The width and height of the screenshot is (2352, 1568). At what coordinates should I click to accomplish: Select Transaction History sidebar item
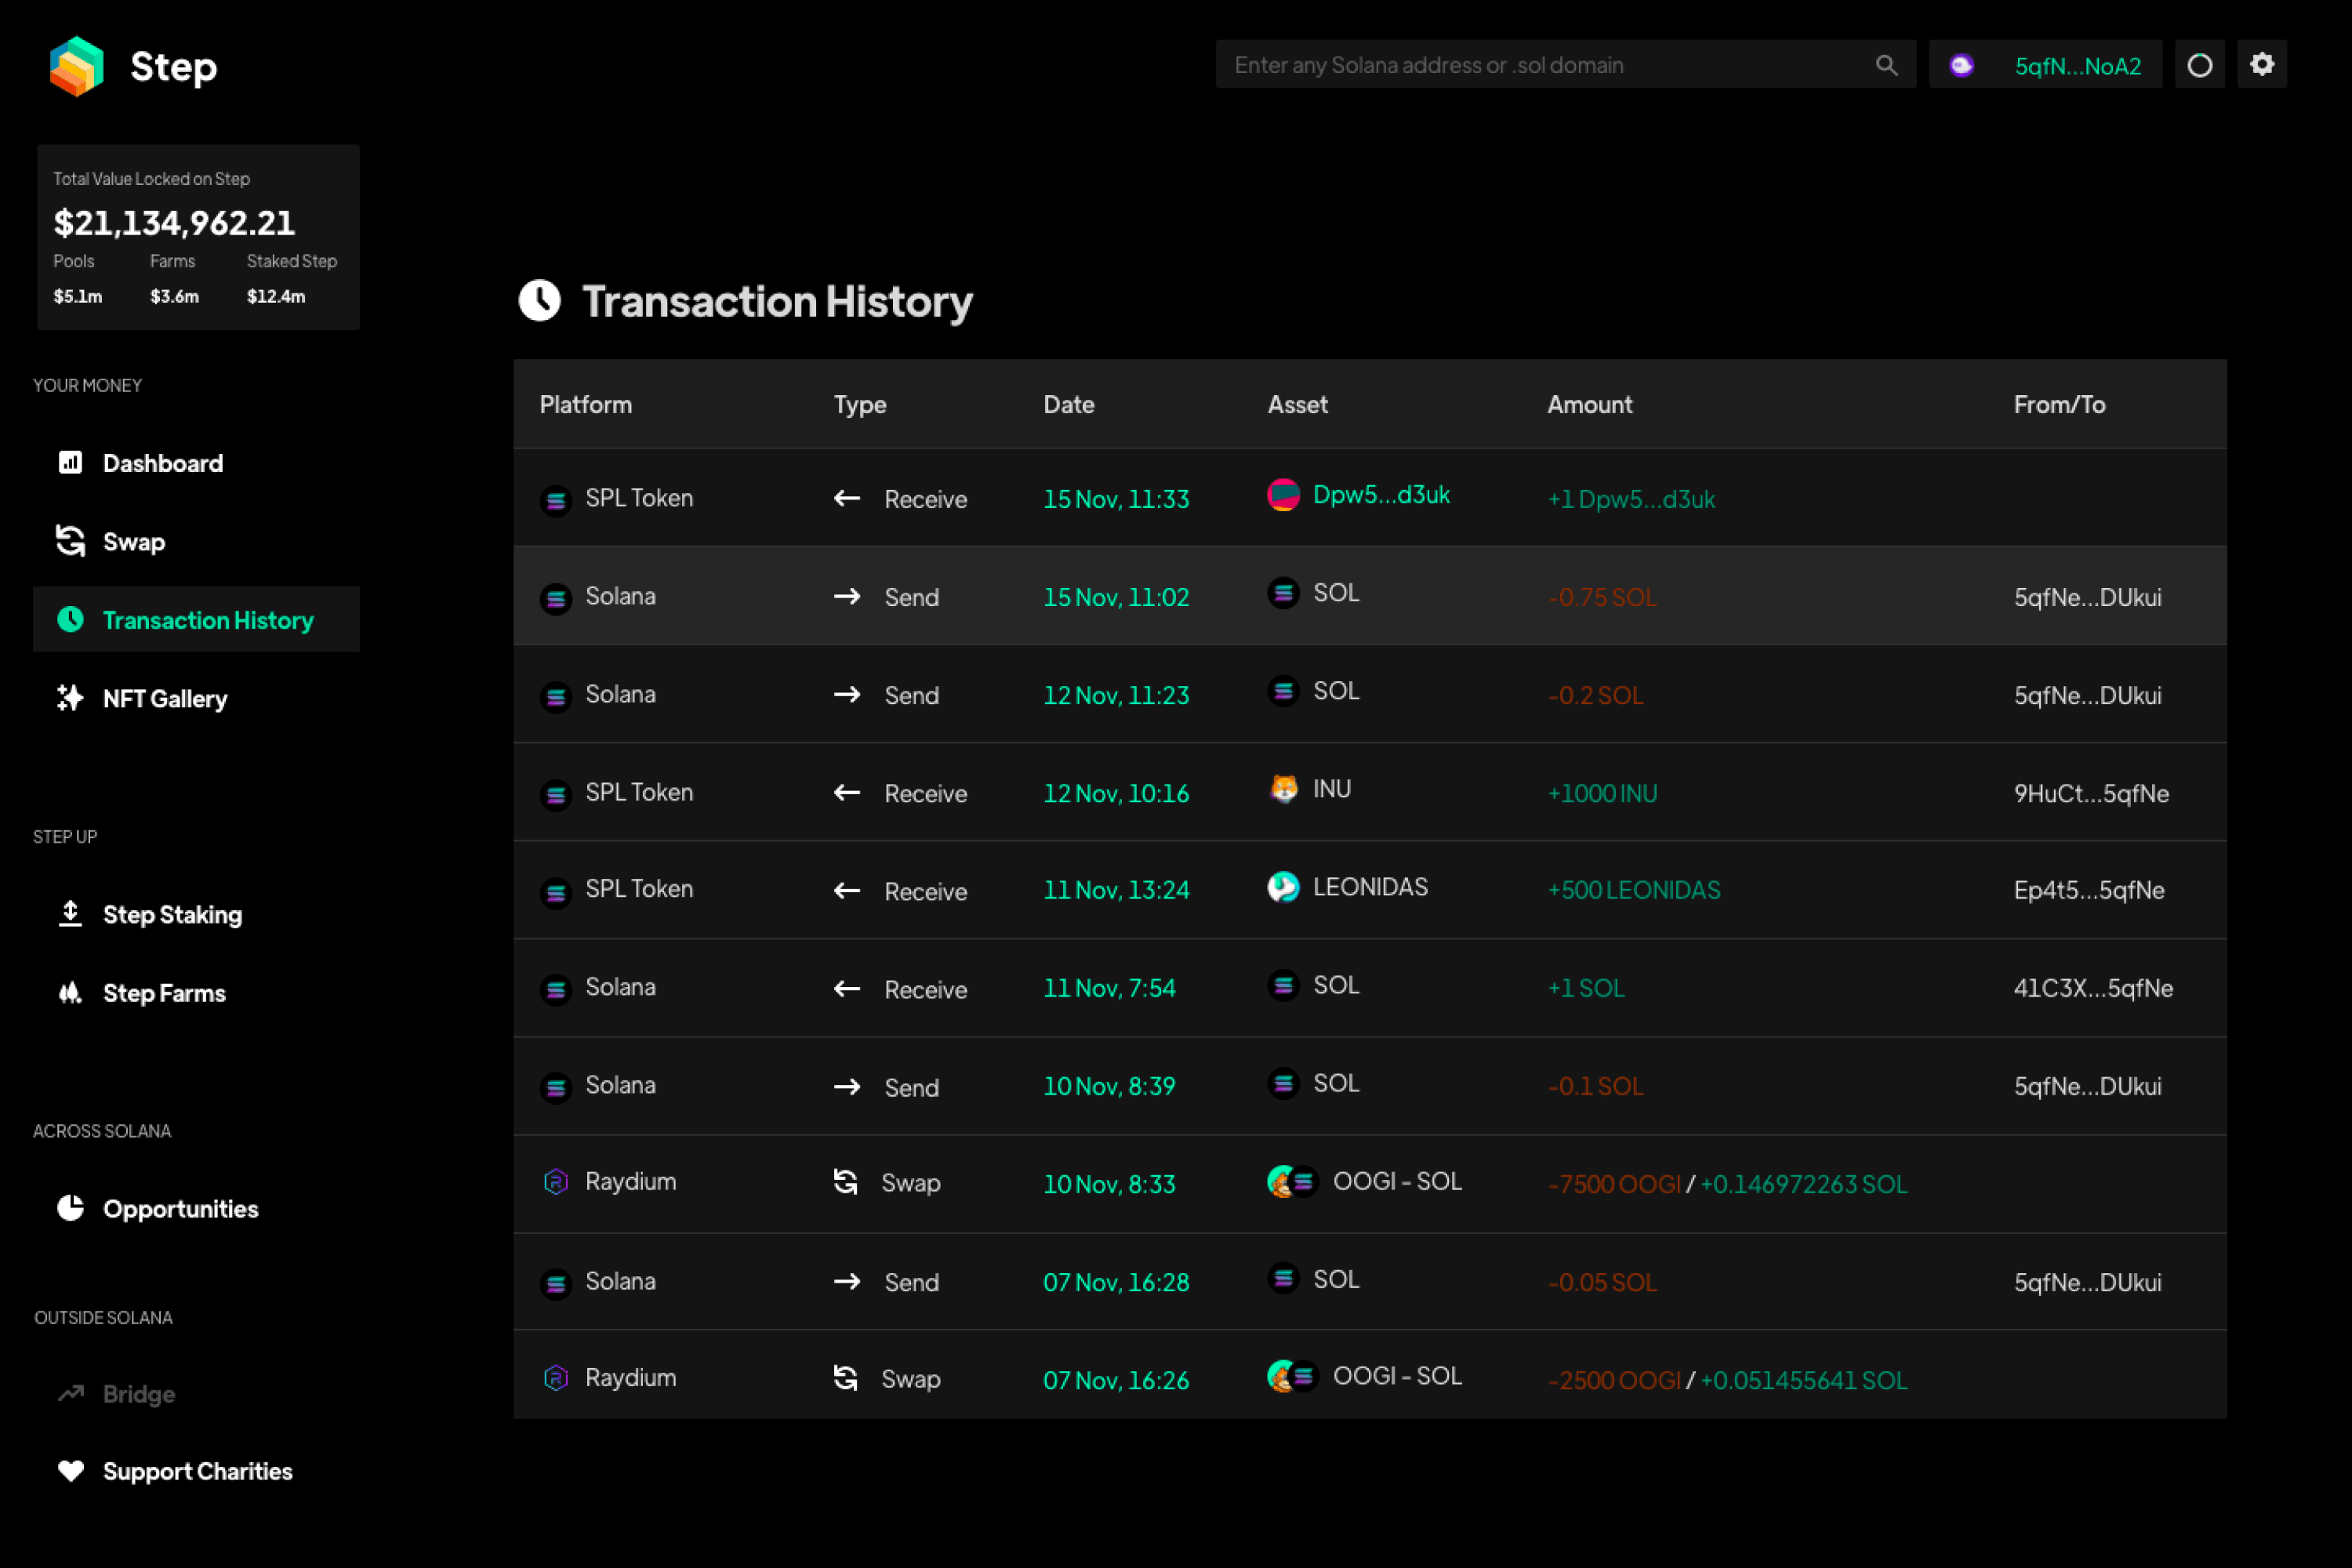tap(196, 620)
